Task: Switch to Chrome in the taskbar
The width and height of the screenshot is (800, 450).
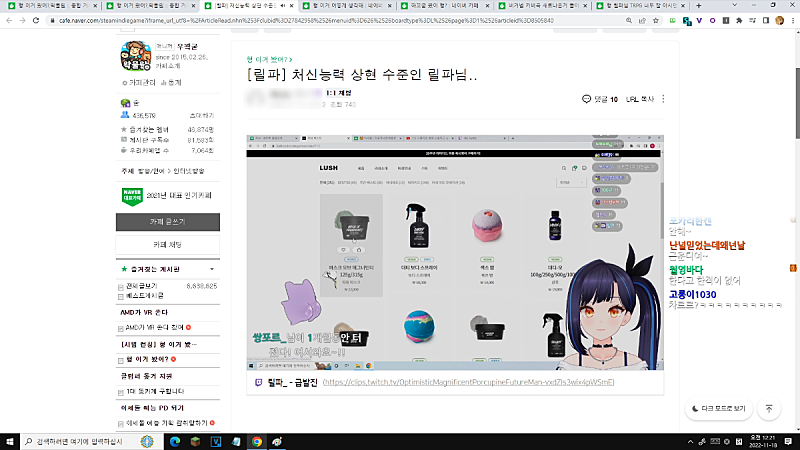Action: point(257,441)
